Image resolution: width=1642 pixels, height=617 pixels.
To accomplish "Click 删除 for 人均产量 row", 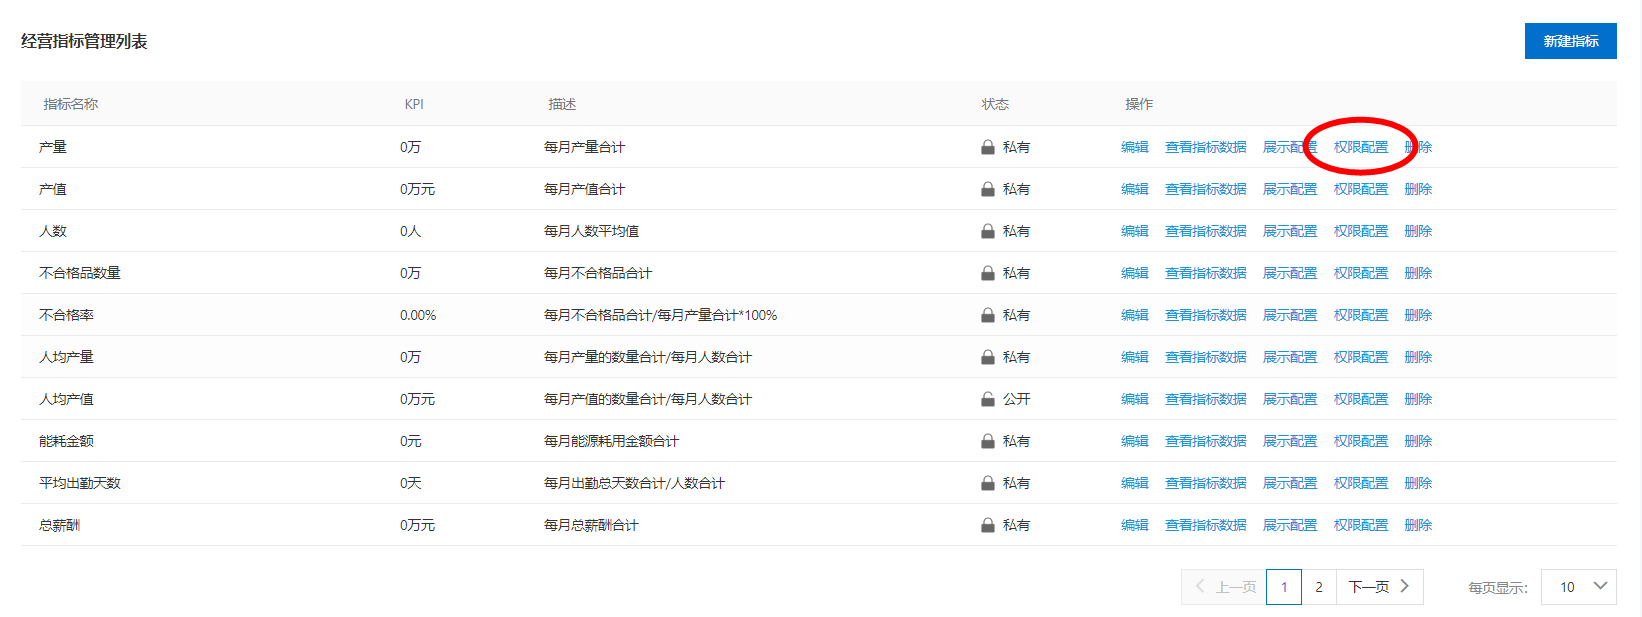I will [x=1418, y=357].
